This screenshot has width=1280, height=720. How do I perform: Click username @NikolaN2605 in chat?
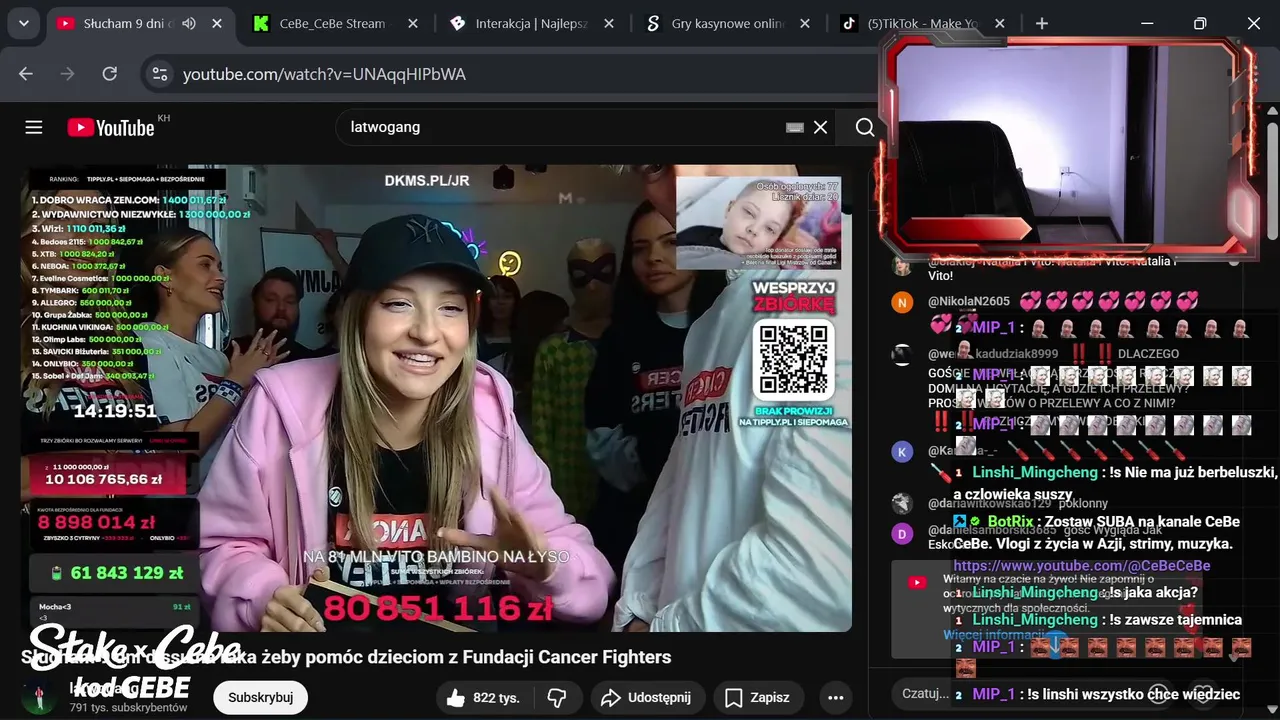click(x=969, y=301)
